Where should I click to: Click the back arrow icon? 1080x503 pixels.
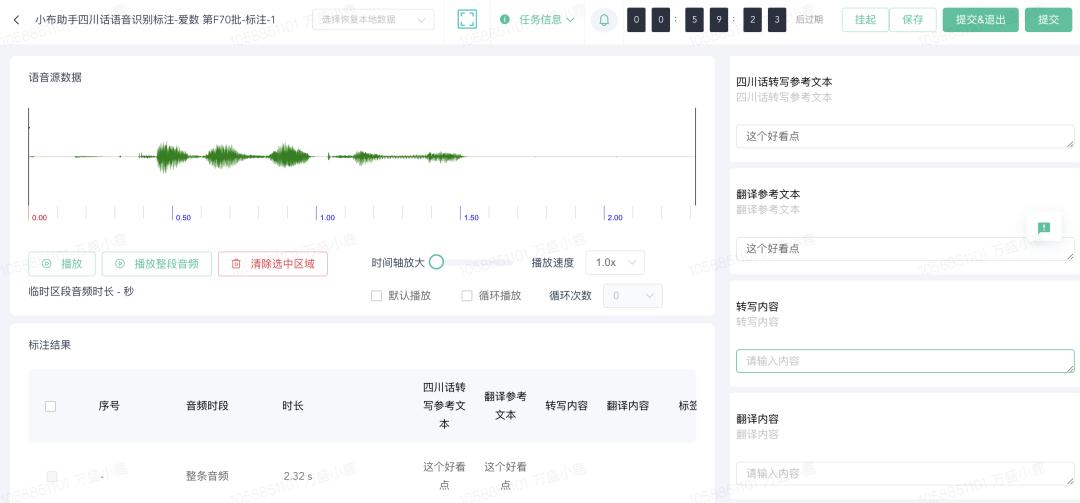(x=16, y=20)
